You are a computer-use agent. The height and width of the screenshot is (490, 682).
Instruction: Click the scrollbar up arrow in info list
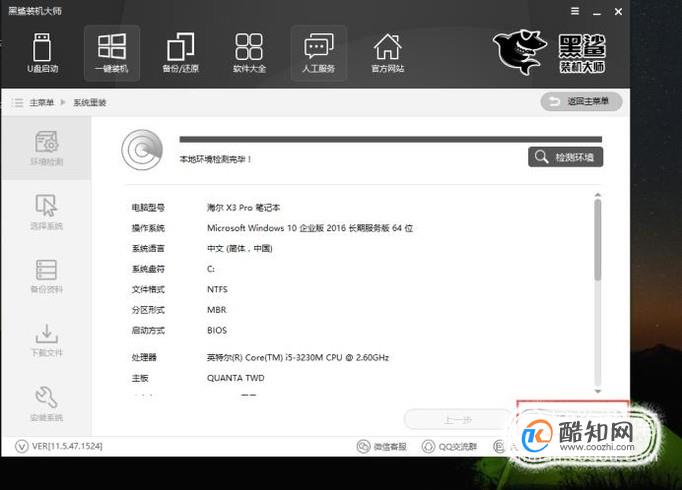(x=598, y=195)
